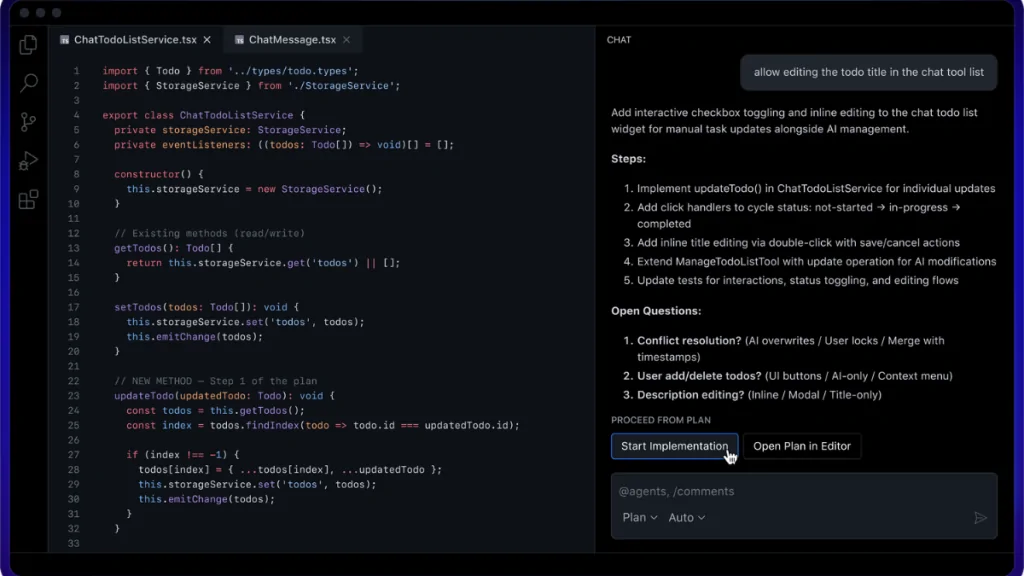Open the Plan mode dropdown

(x=639, y=517)
